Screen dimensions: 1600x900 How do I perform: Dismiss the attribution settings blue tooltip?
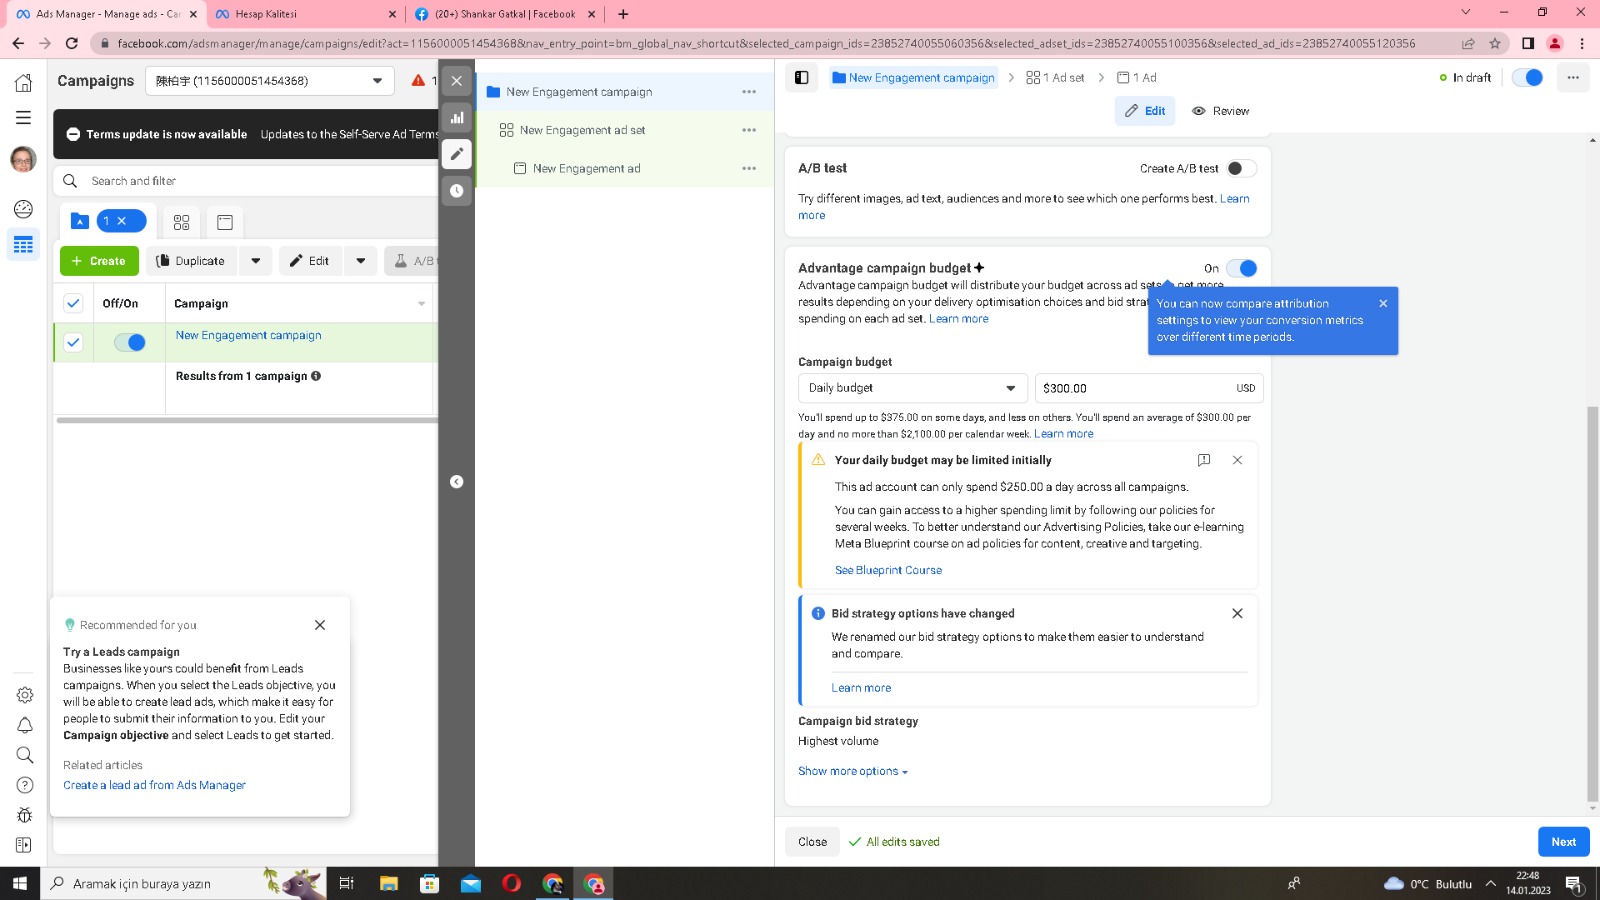pyautogui.click(x=1383, y=303)
